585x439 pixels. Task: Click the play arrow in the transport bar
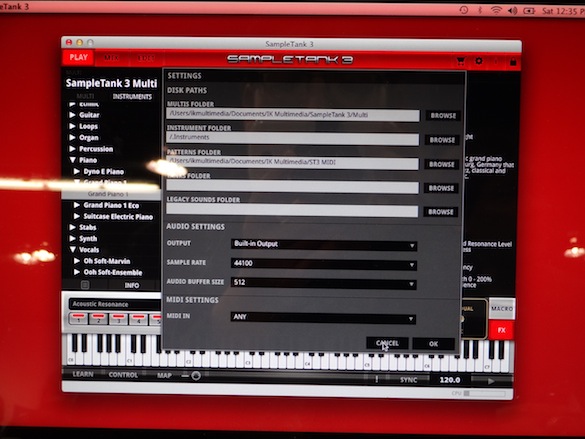(x=491, y=381)
